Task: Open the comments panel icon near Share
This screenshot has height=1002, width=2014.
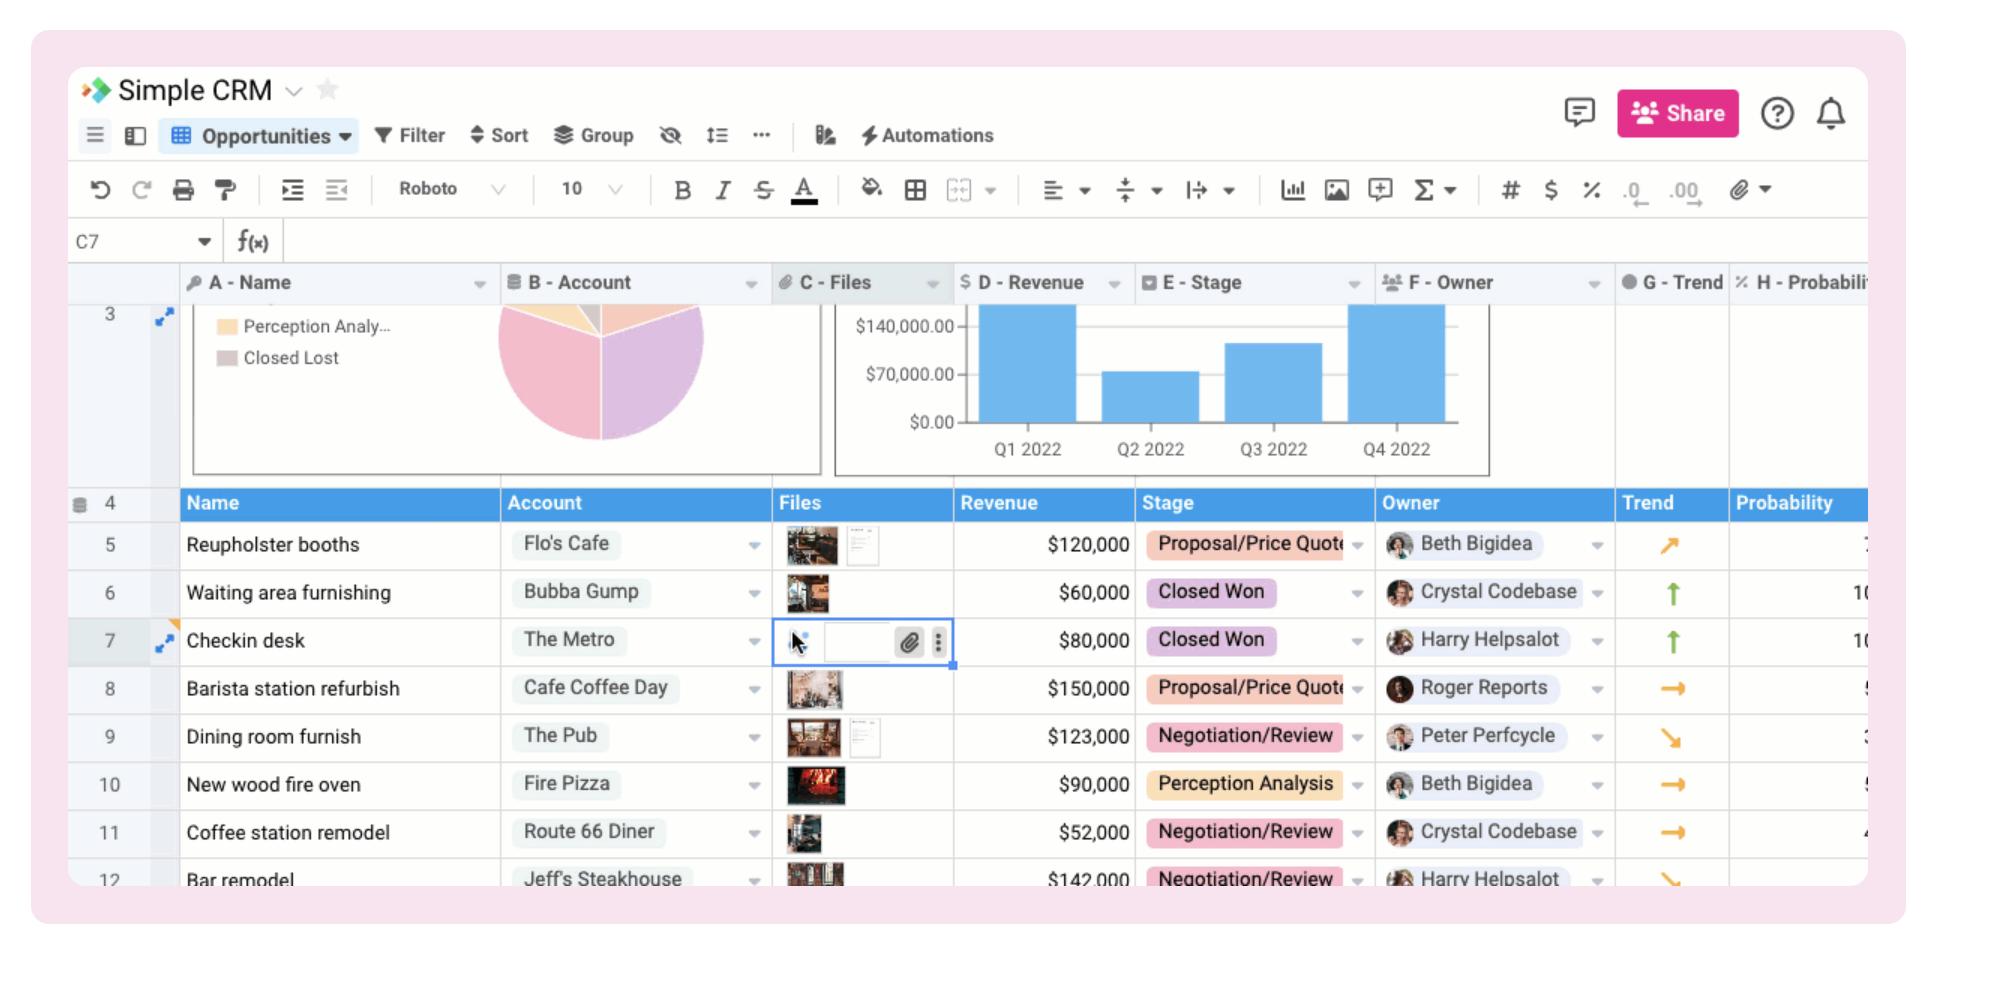Action: click(x=1579, y=113)
